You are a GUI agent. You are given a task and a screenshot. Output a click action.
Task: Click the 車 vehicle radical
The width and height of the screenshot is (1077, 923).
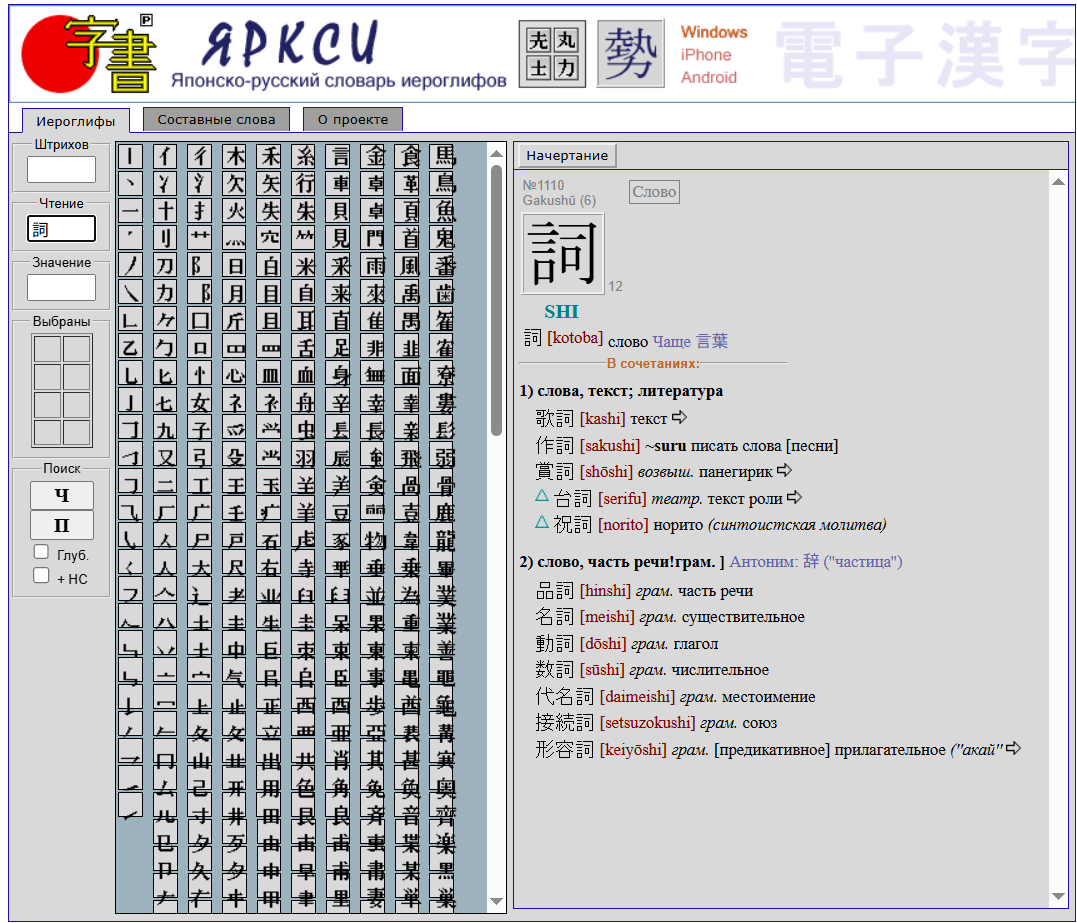tap(339, 183)
